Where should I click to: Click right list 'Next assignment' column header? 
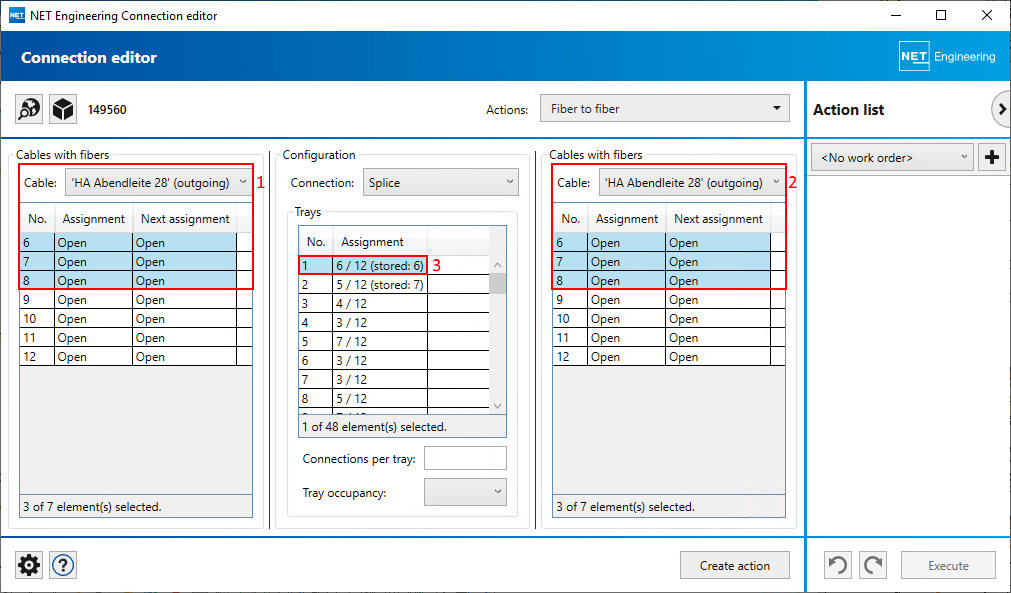point(718,219)
